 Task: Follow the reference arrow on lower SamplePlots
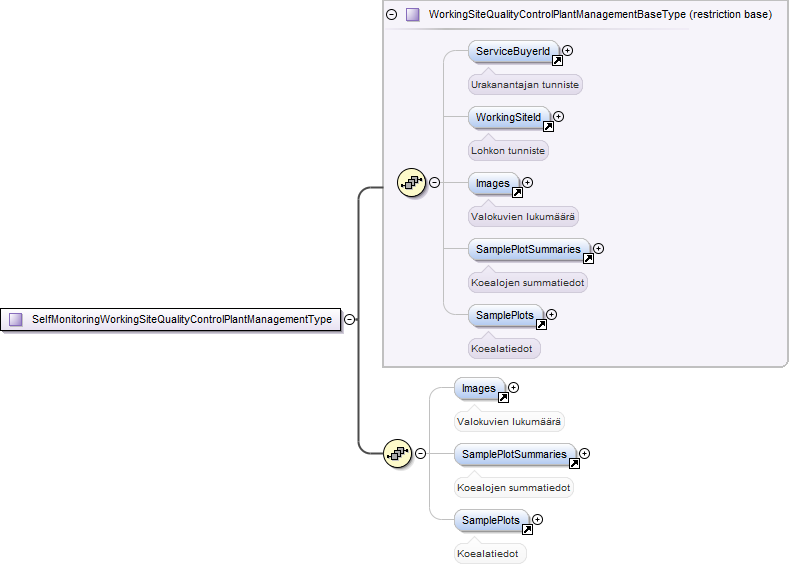click(x=527, y=529)
